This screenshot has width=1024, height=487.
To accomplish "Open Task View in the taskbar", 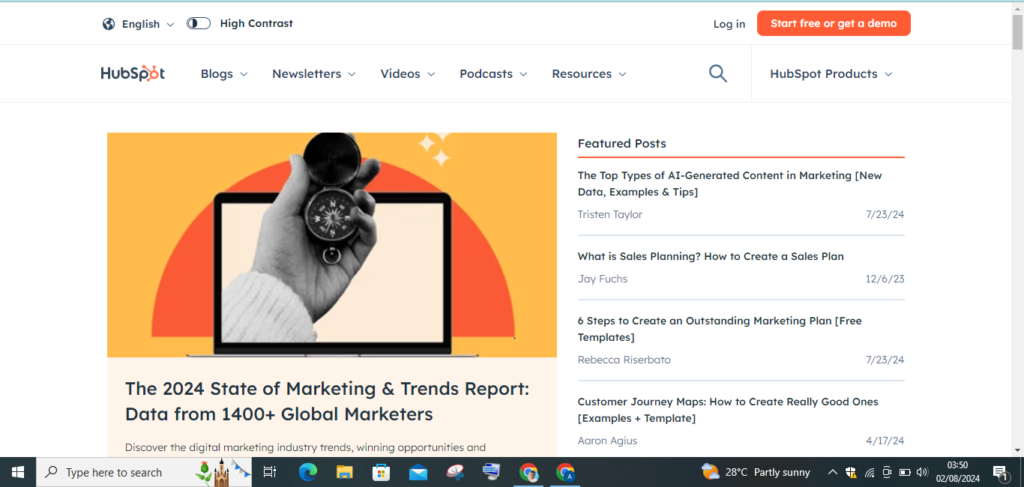I will point(269,472).
